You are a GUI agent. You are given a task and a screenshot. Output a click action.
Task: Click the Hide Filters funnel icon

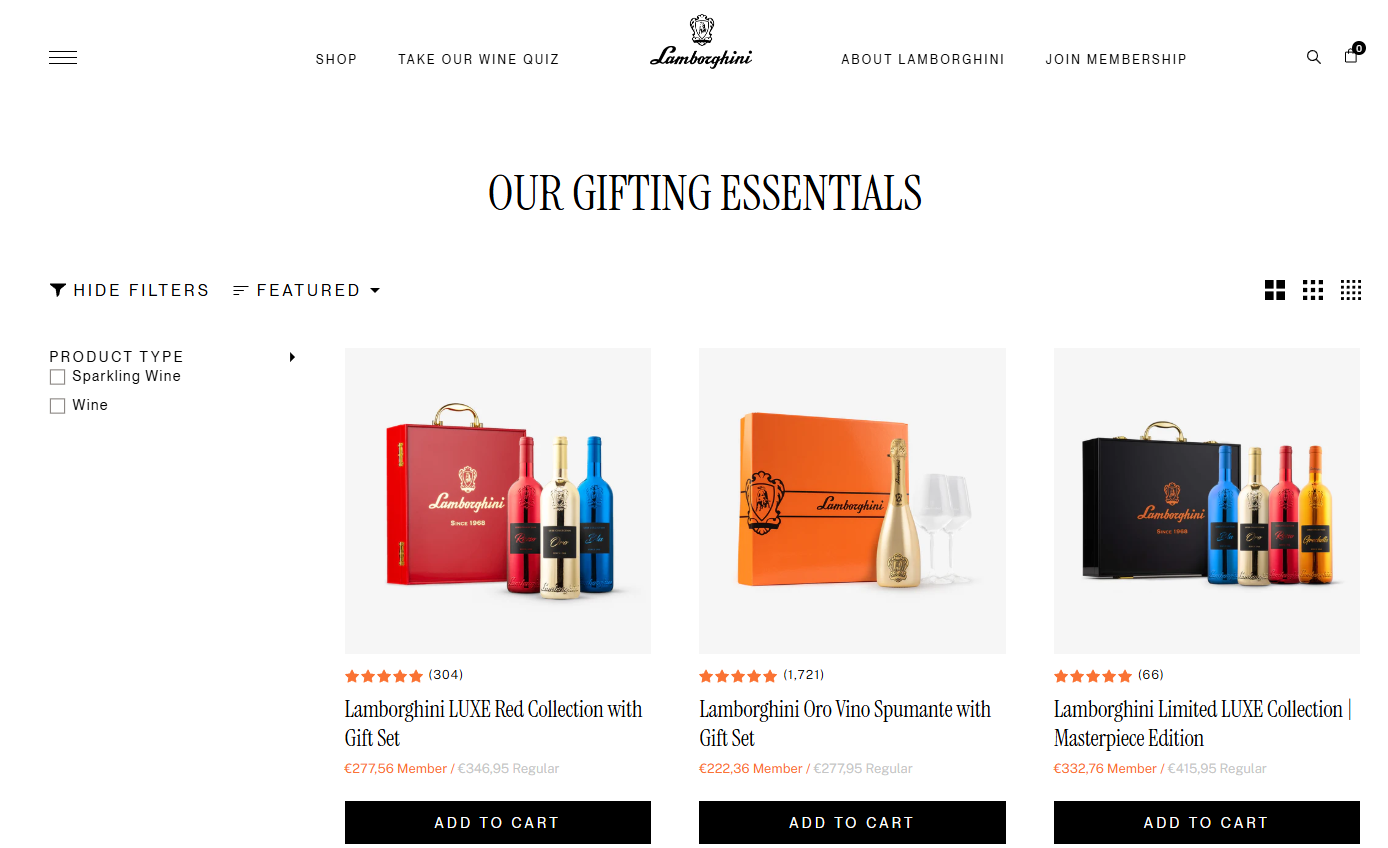58,290
